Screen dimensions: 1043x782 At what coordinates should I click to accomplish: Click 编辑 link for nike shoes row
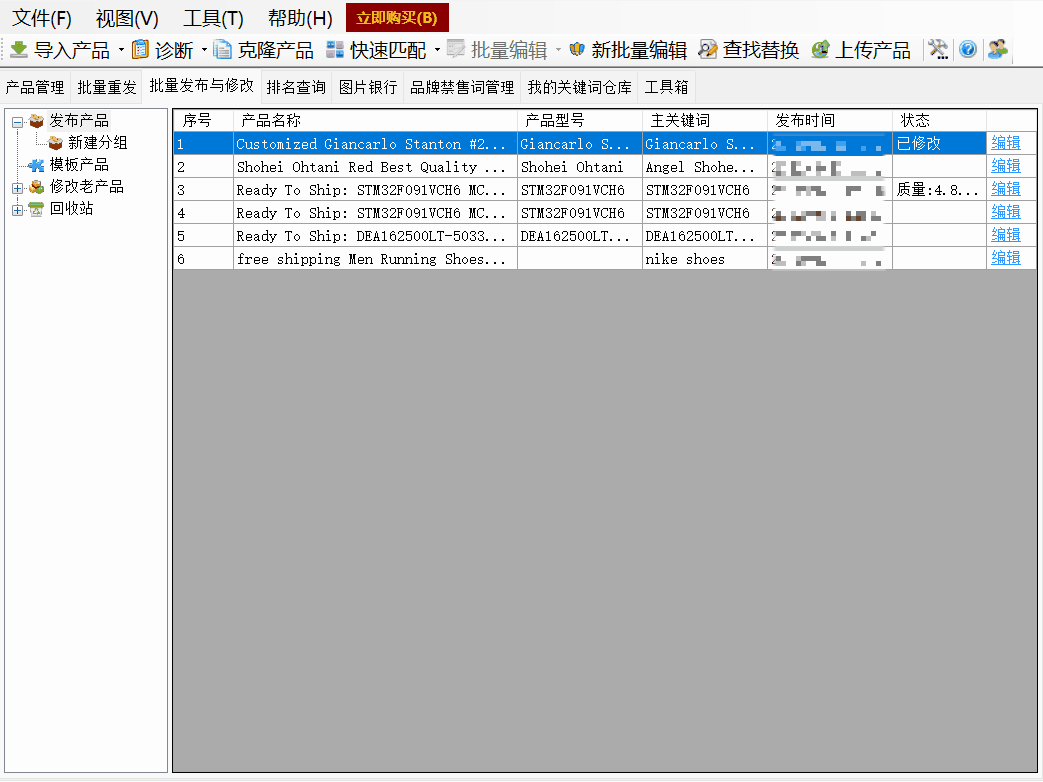pyautogui.click(x=1005, y=258)
